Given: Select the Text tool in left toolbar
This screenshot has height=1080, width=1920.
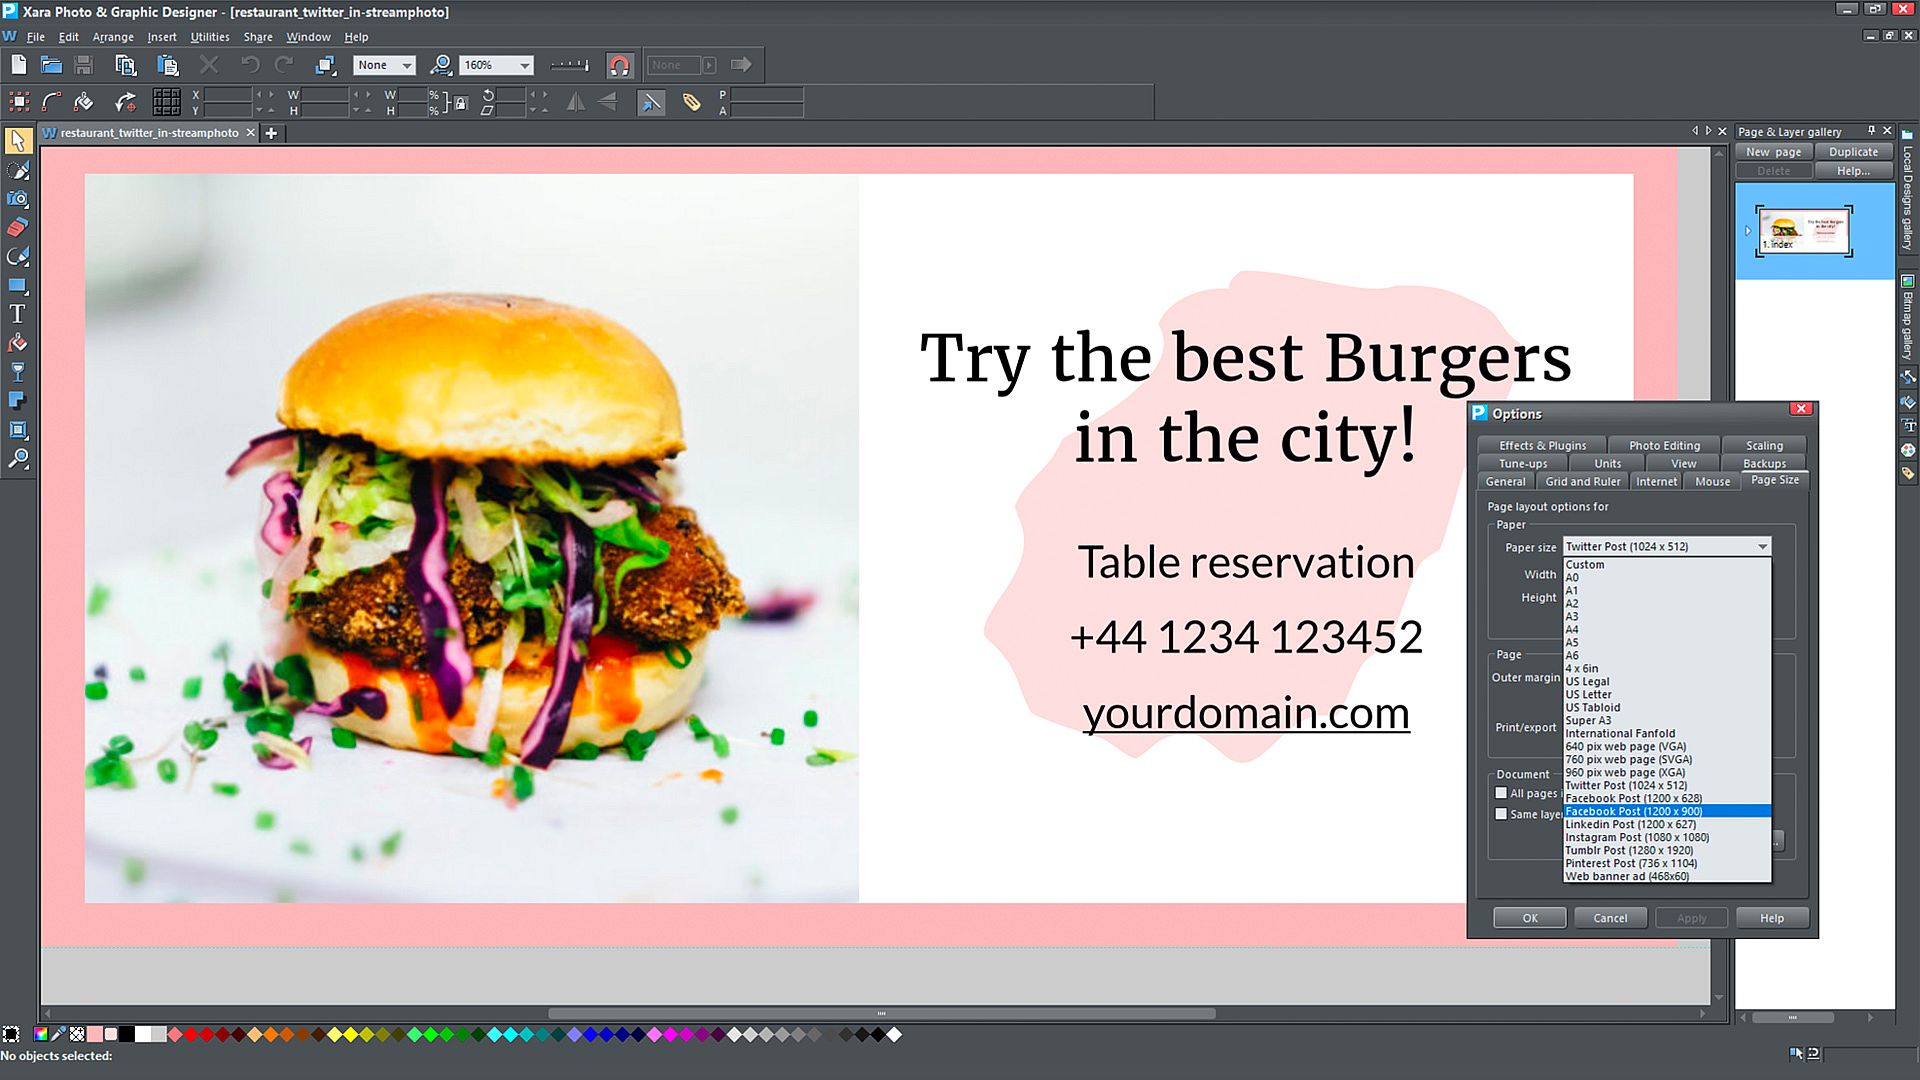Looking at the screenshot, I should (17, 314).
